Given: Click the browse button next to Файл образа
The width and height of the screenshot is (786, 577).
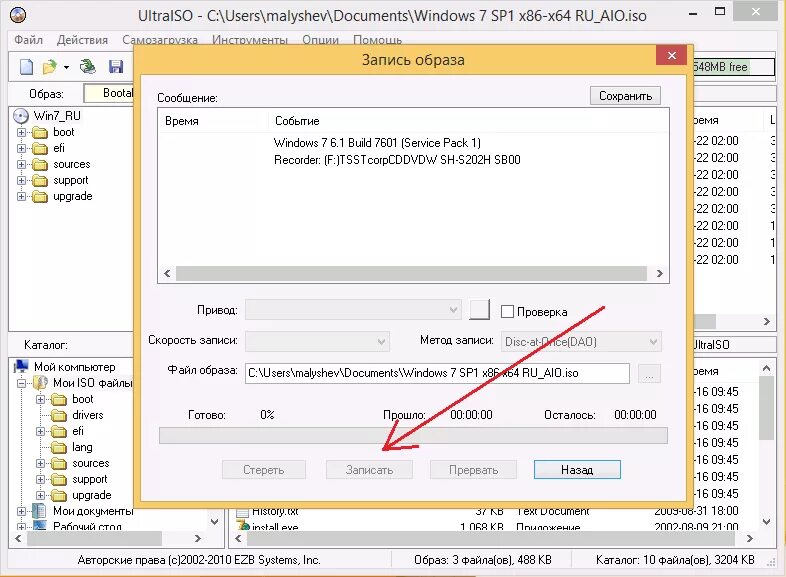Looking at the screenshot, I should click(649, 373).
